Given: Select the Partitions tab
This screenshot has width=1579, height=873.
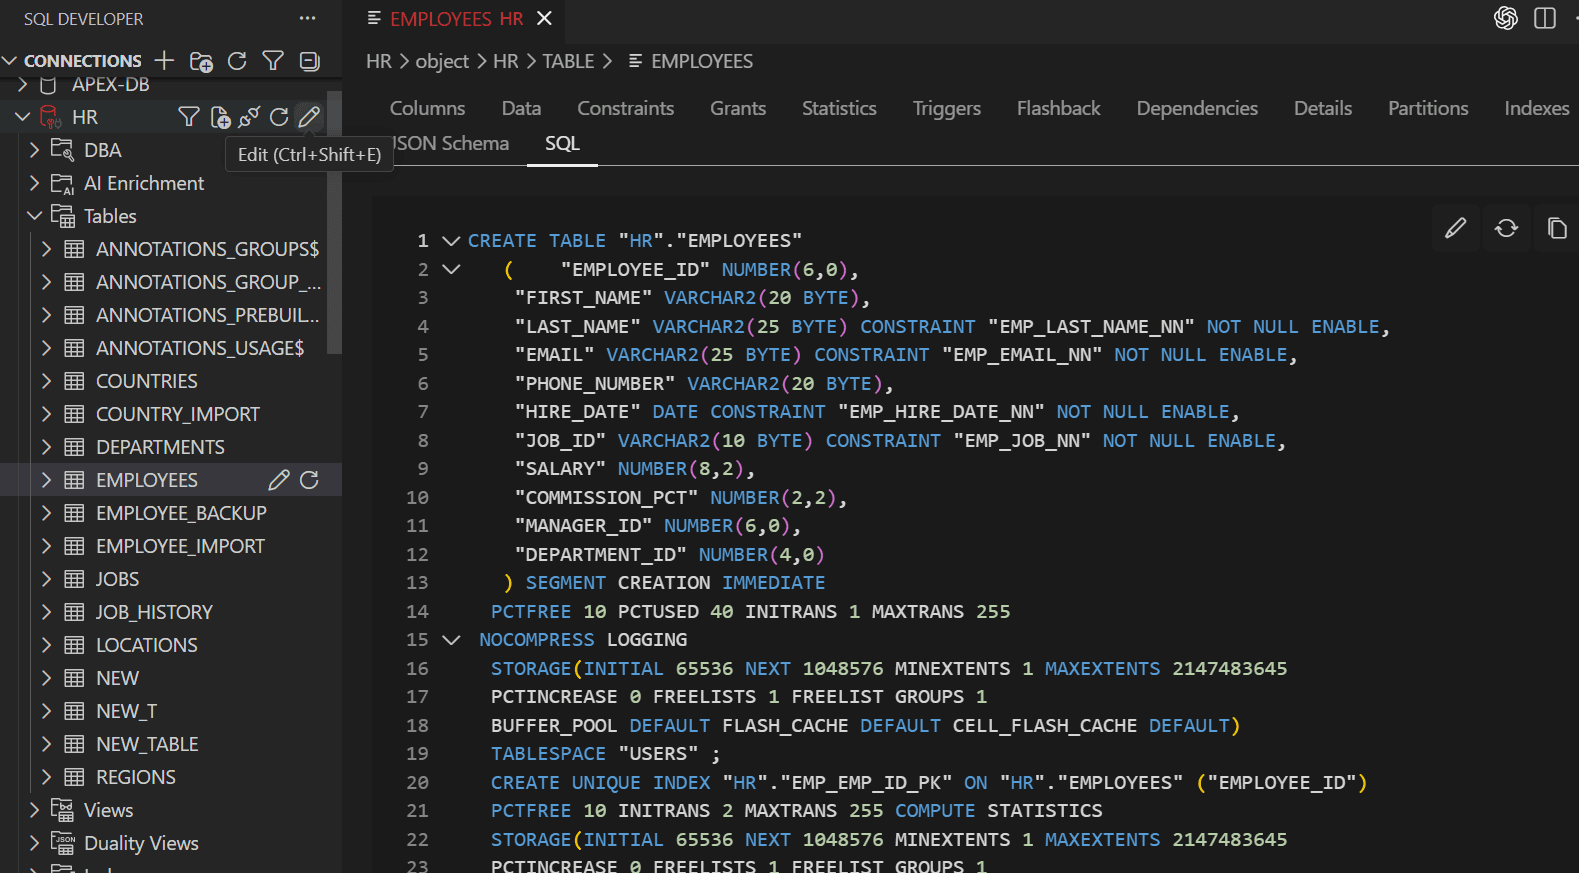Looking at the screenshot, I should tap(1428, 108).
